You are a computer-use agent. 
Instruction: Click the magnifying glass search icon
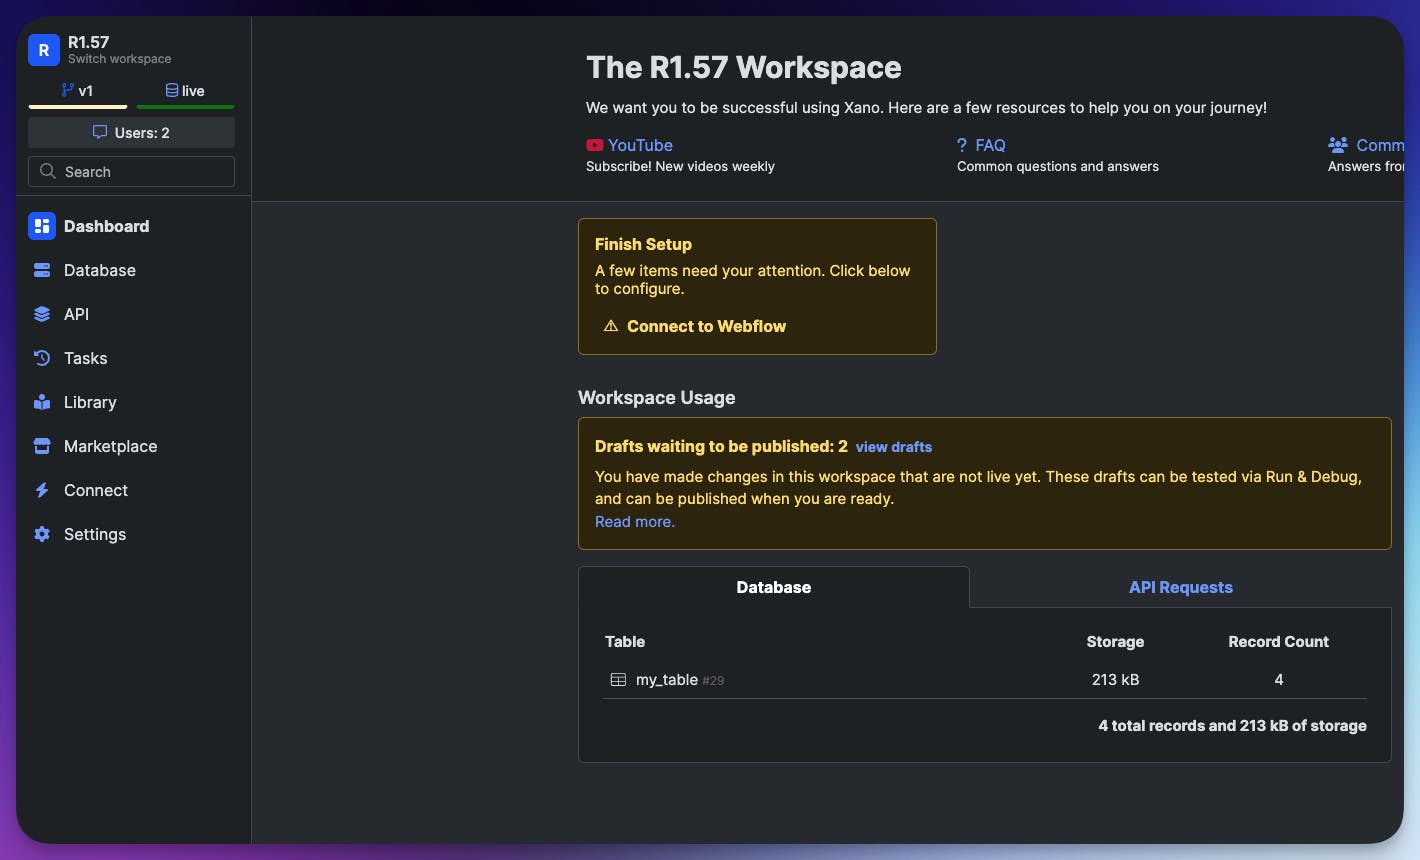tap(47, 171)
